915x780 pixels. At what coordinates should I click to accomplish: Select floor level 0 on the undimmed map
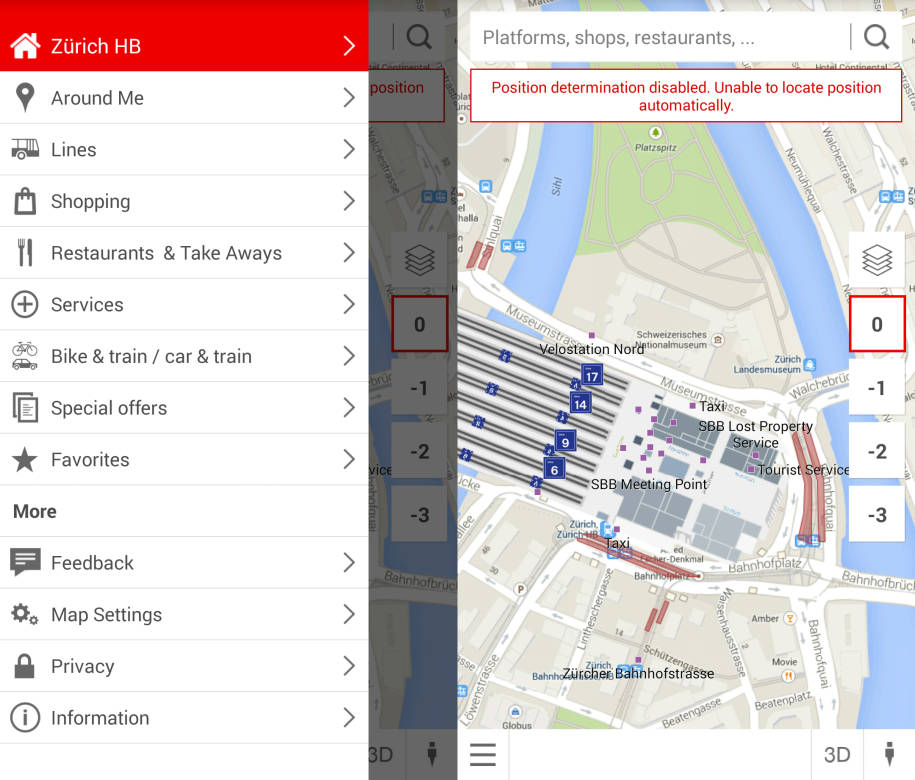tap(877, 324)
